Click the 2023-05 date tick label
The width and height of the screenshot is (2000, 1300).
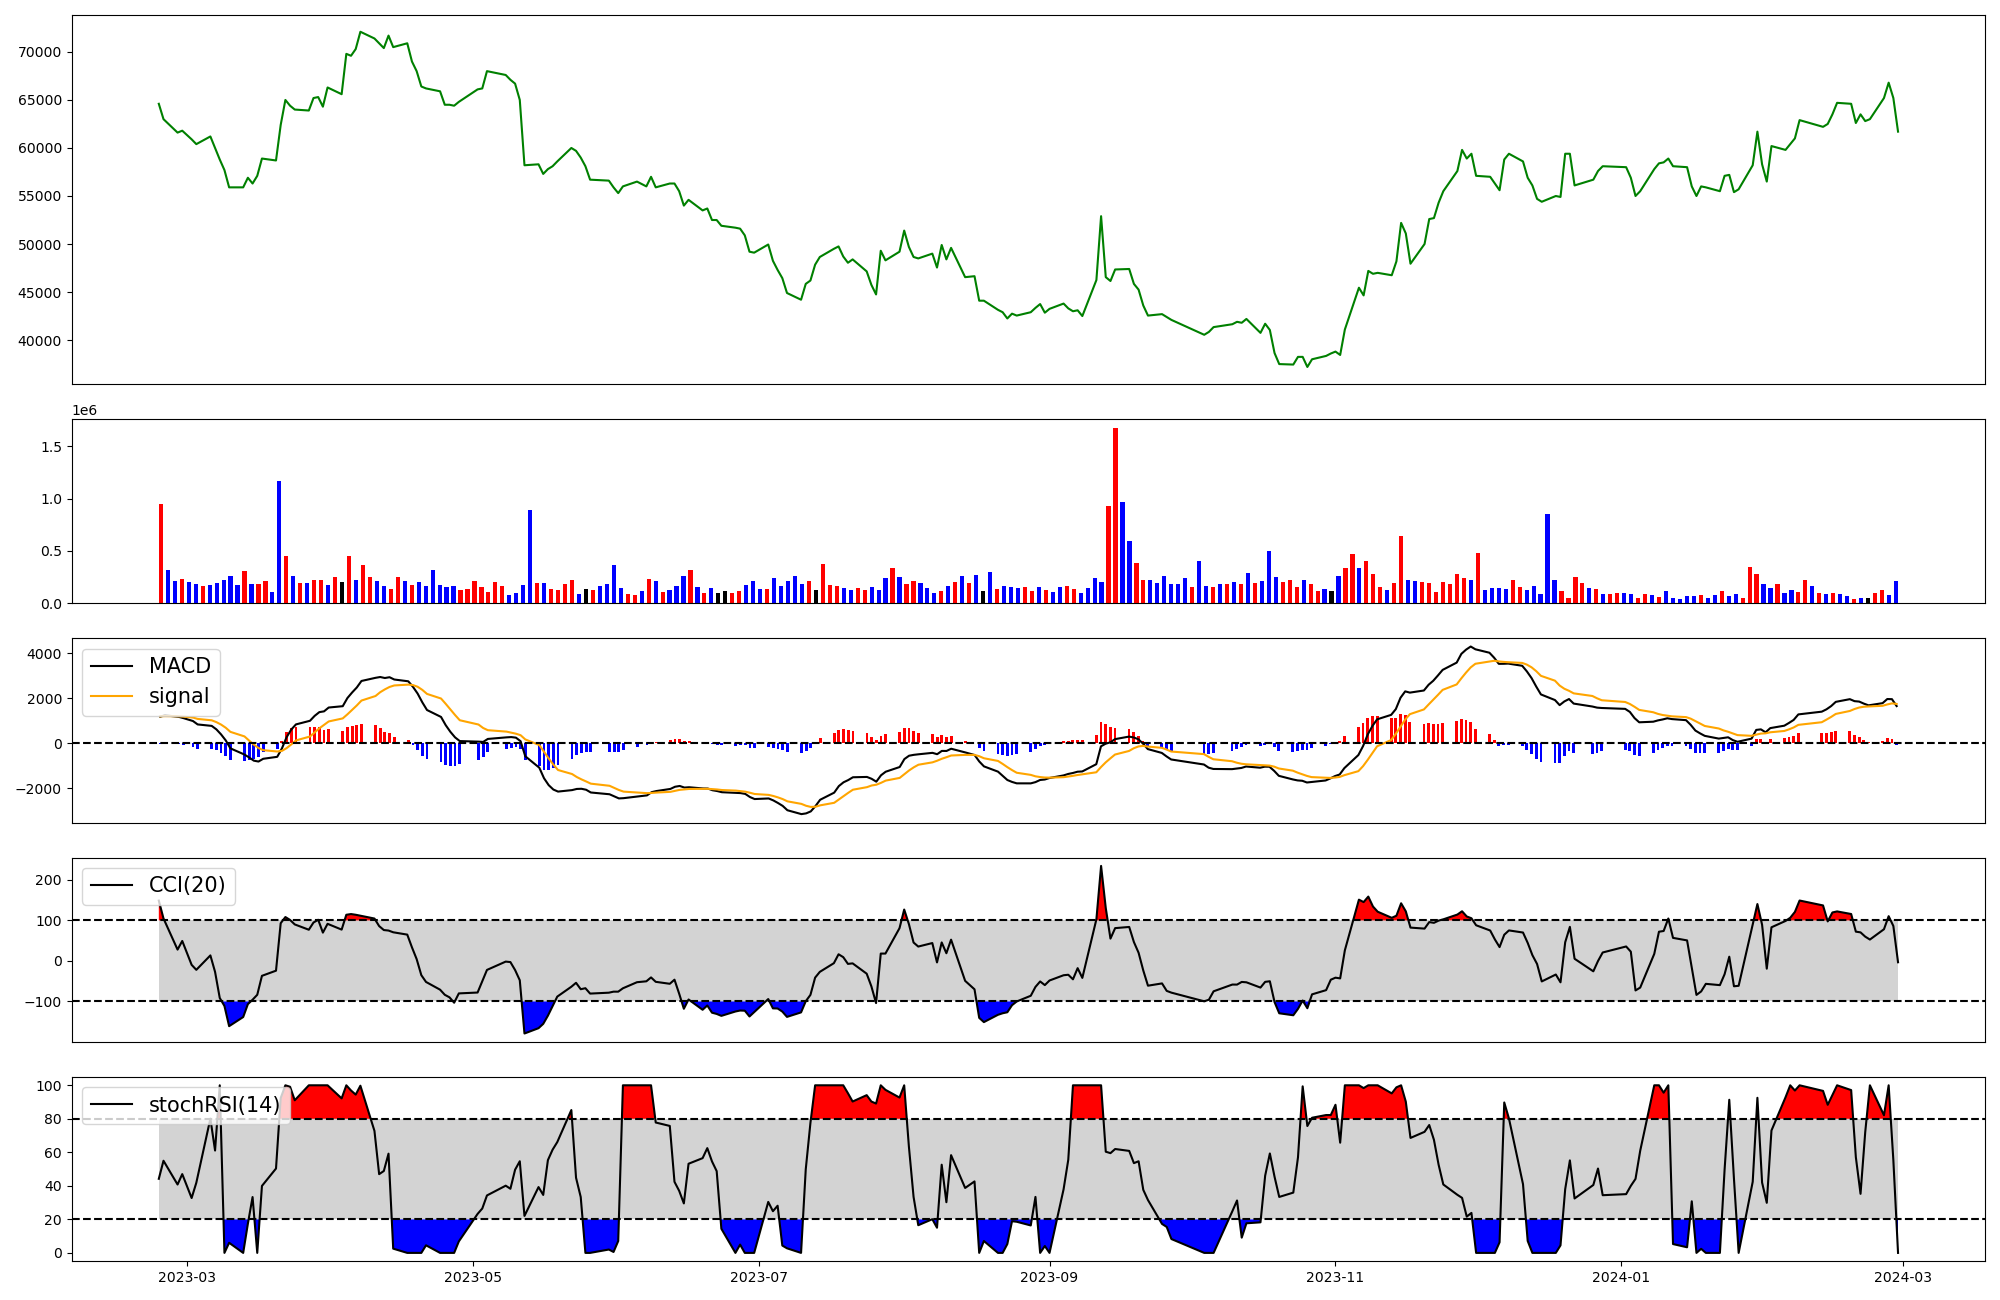tap(473, 1277)
